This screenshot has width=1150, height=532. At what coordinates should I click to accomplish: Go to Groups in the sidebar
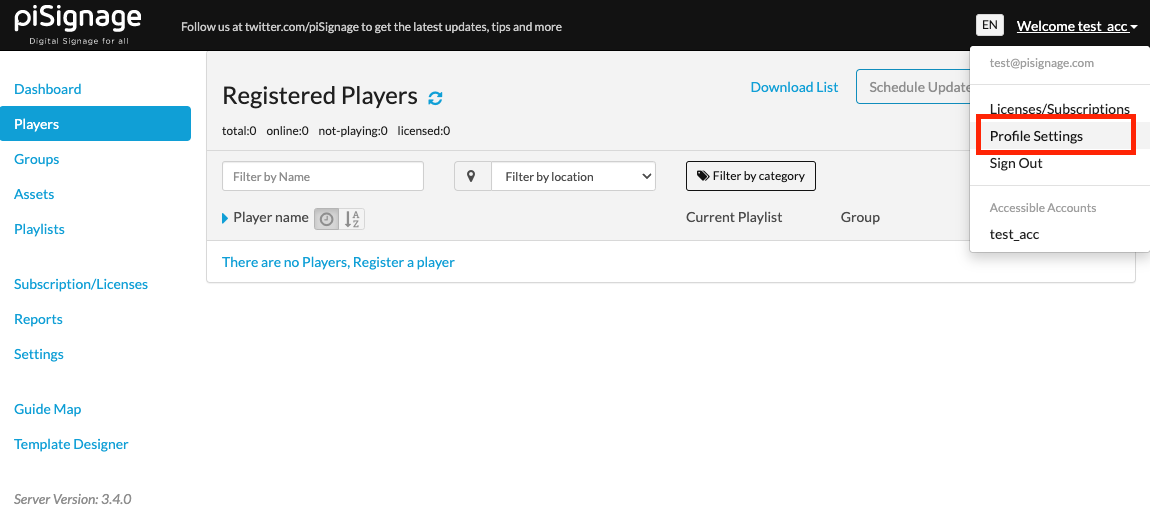point(37,159)
